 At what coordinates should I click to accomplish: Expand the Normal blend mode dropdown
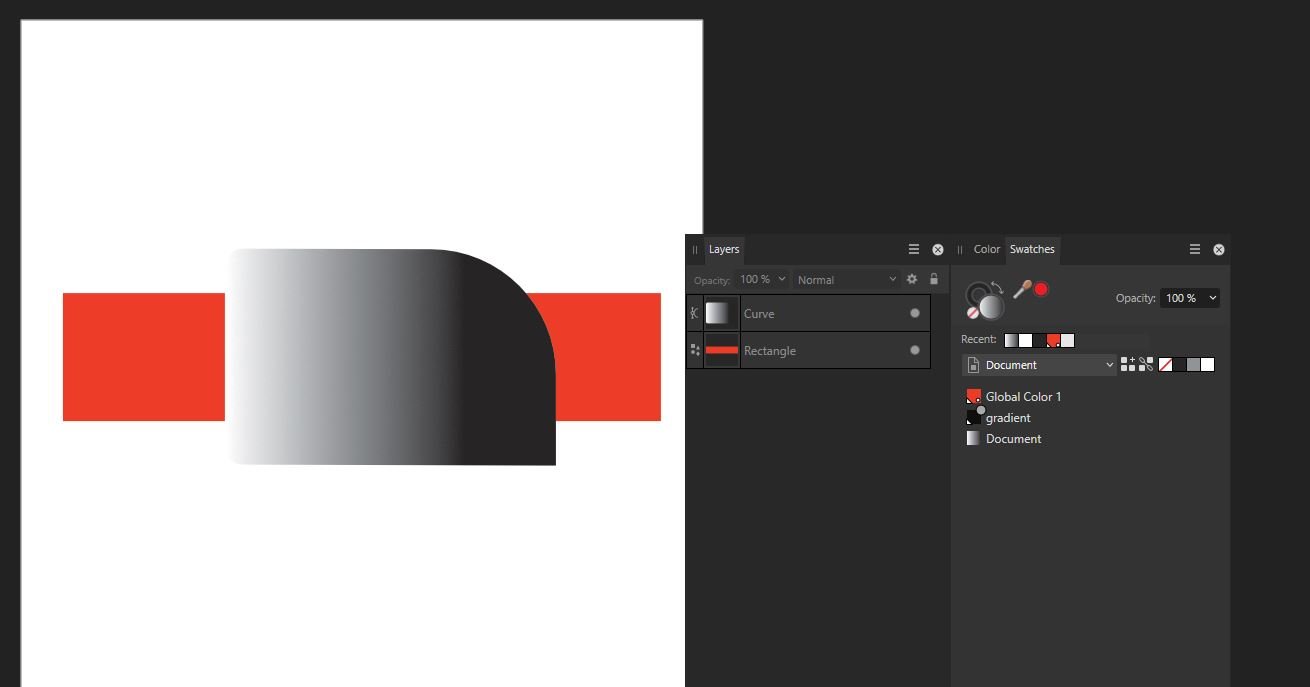pyautogui.click(x=846, y=280)
